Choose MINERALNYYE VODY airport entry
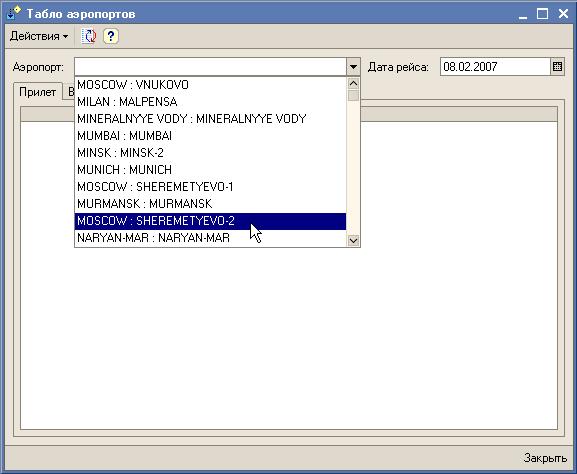Viewport: 577px width, 474px height. coord(210,119)
